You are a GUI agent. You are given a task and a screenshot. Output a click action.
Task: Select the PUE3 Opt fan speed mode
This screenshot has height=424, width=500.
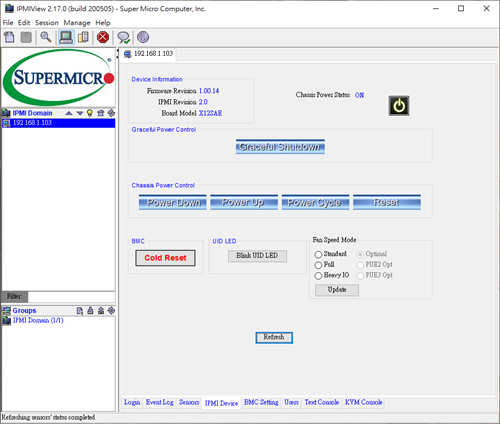(360, 276)
